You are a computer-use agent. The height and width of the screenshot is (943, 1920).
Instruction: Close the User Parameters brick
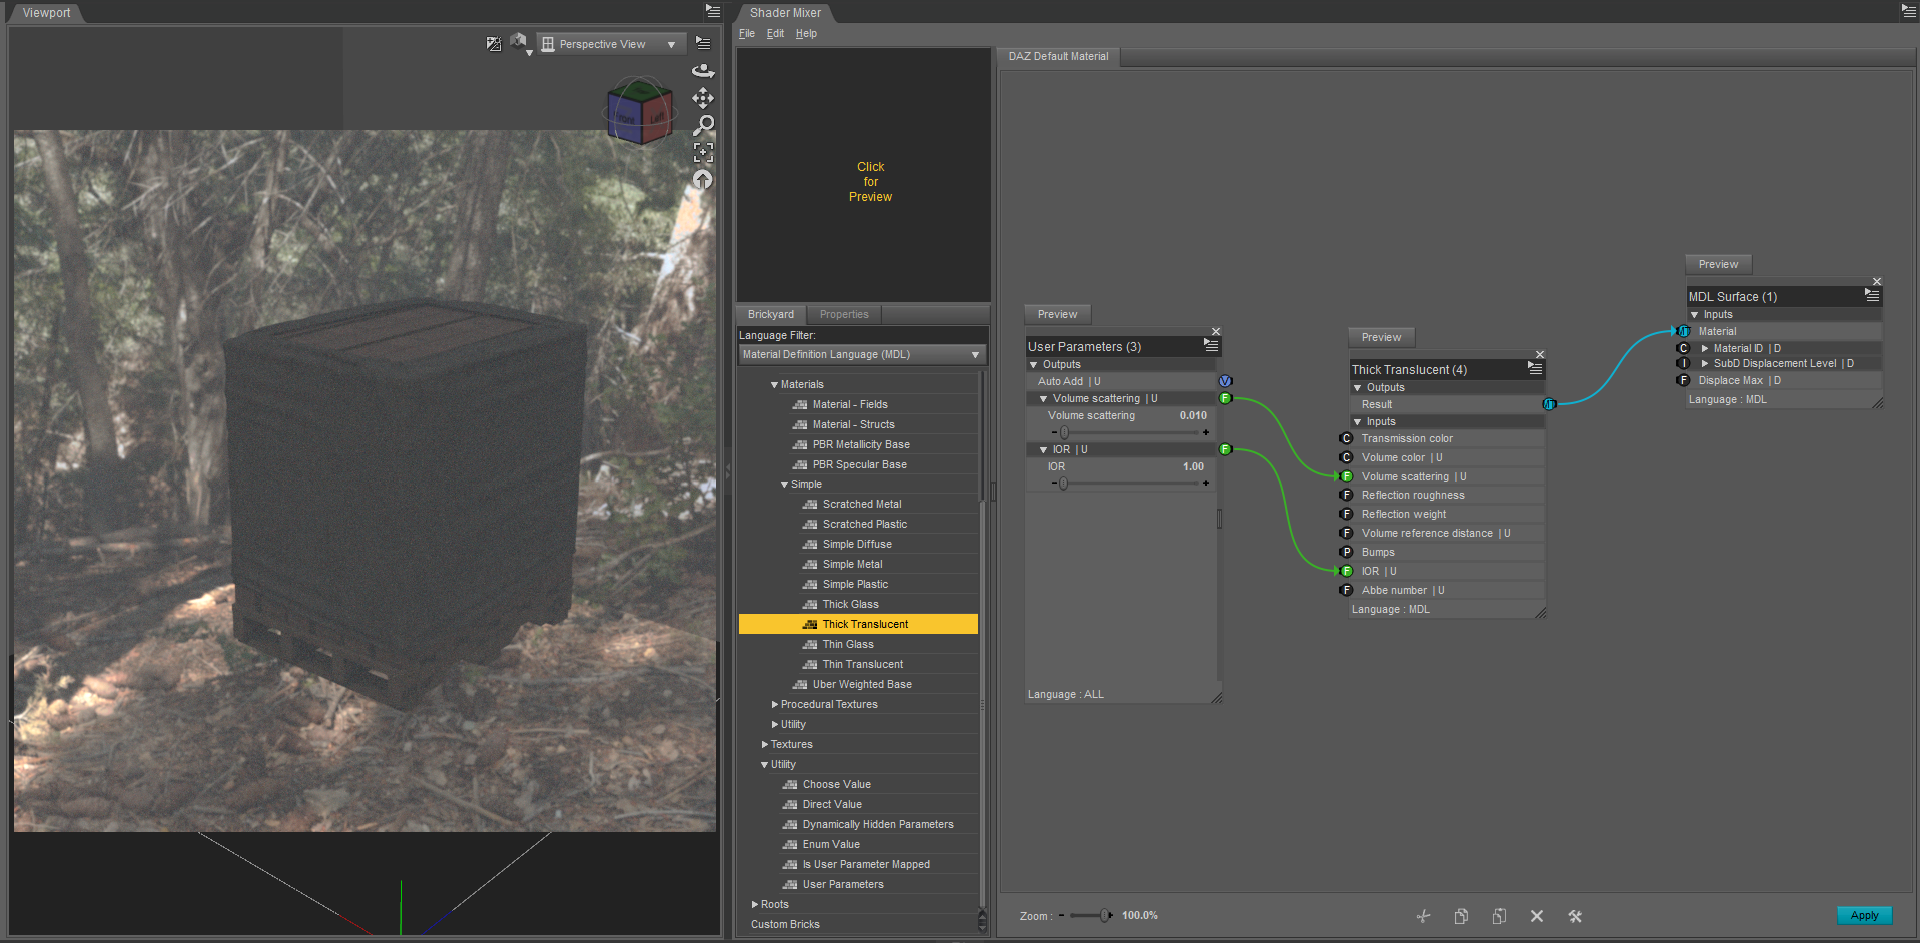pyautogui.click(x=1216, y=332)
